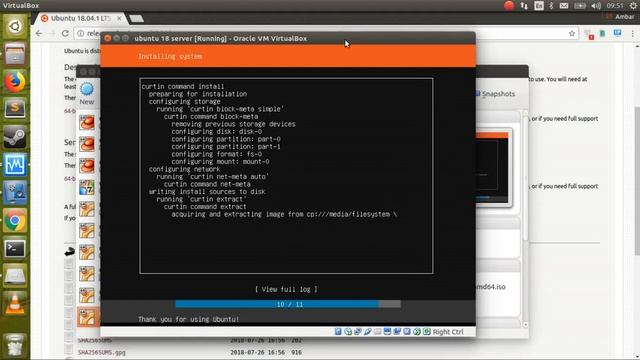The image size is (640, 360).
Task: Open the keyboard language indicator
Action: pos(539,6)
